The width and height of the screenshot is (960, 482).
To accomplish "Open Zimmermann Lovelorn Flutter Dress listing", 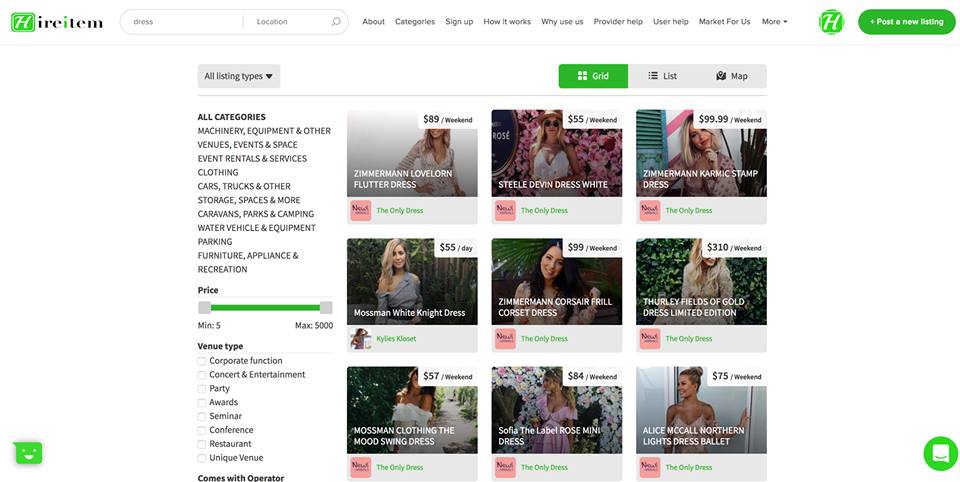I will click(412, 153).
